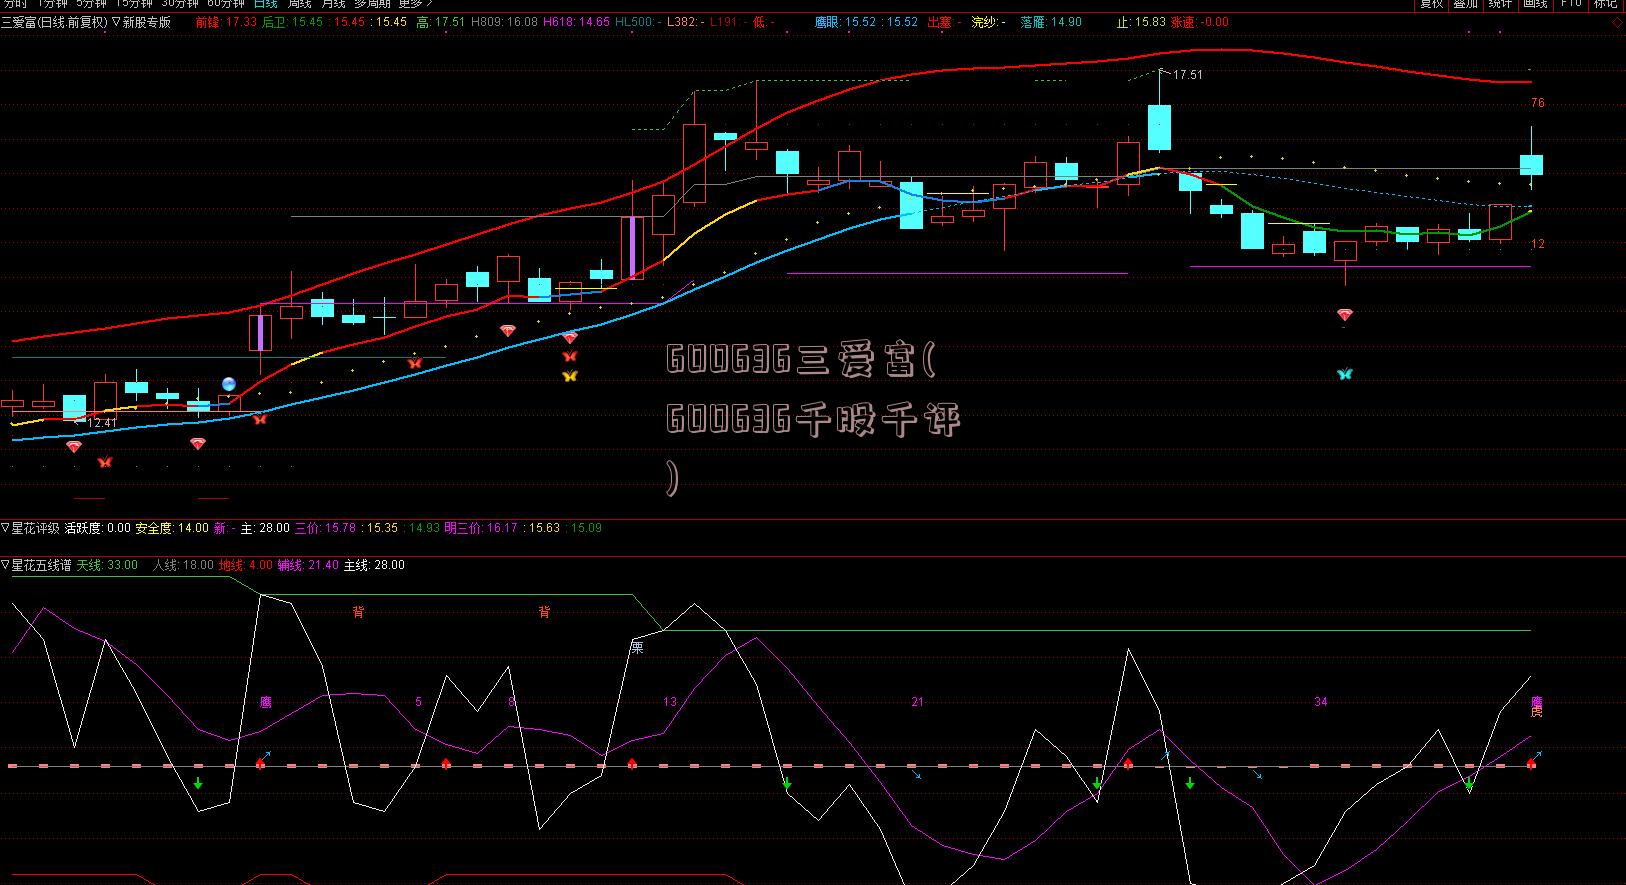Click the 止: 15.83 value
Viewport: 1626px width, 885px height.
point(1141,22)
